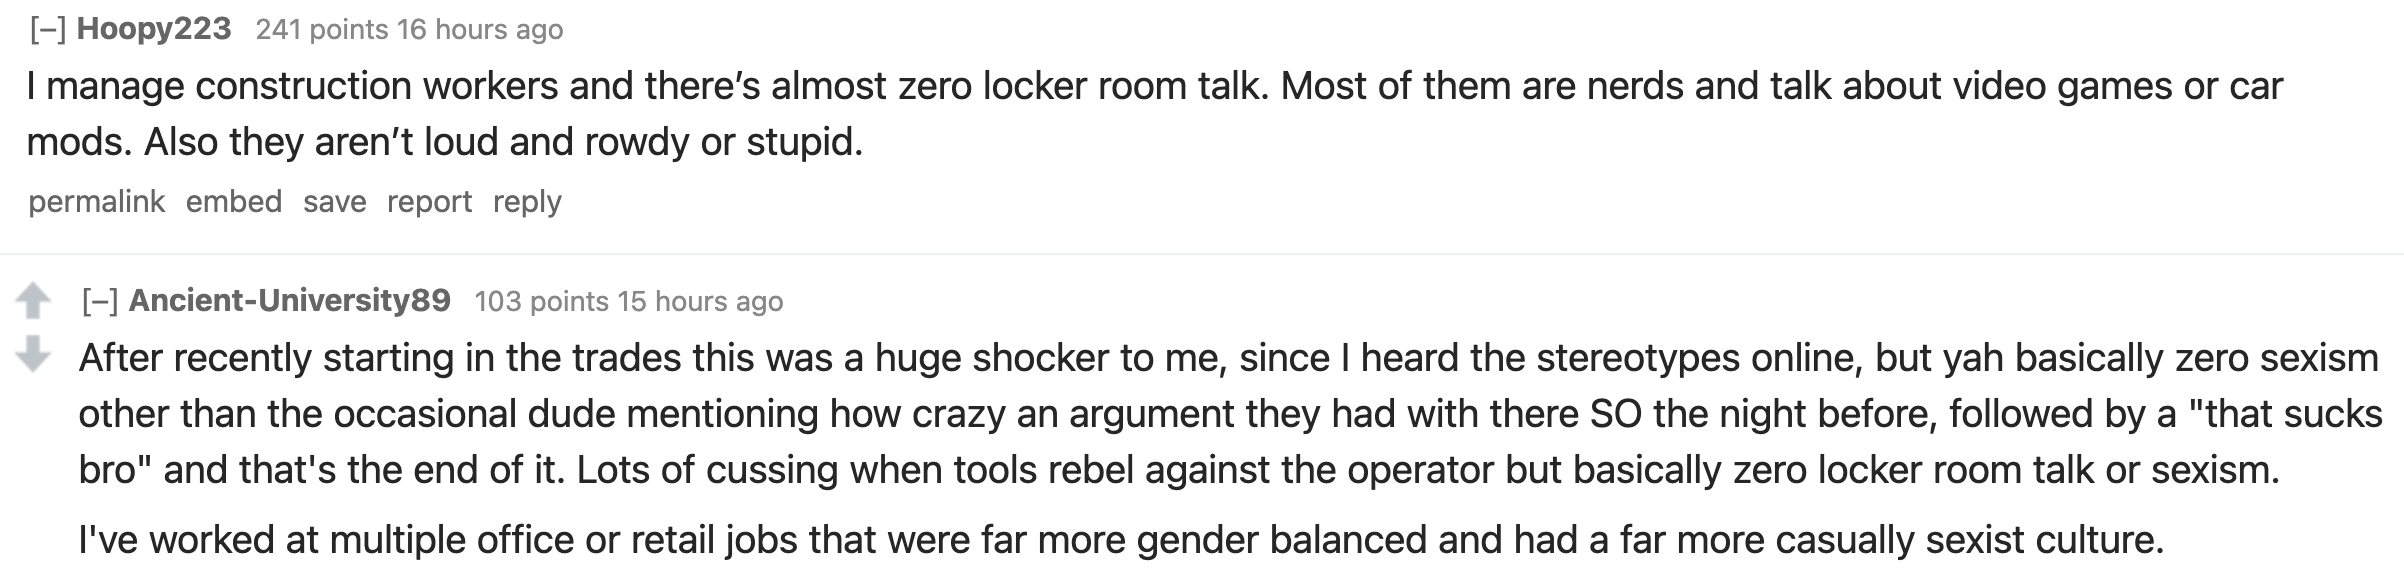This screenshot has width=2404, height=584.
Task: Open the permalink for Hoopy223's comment
Action: [x=96, y=202]
